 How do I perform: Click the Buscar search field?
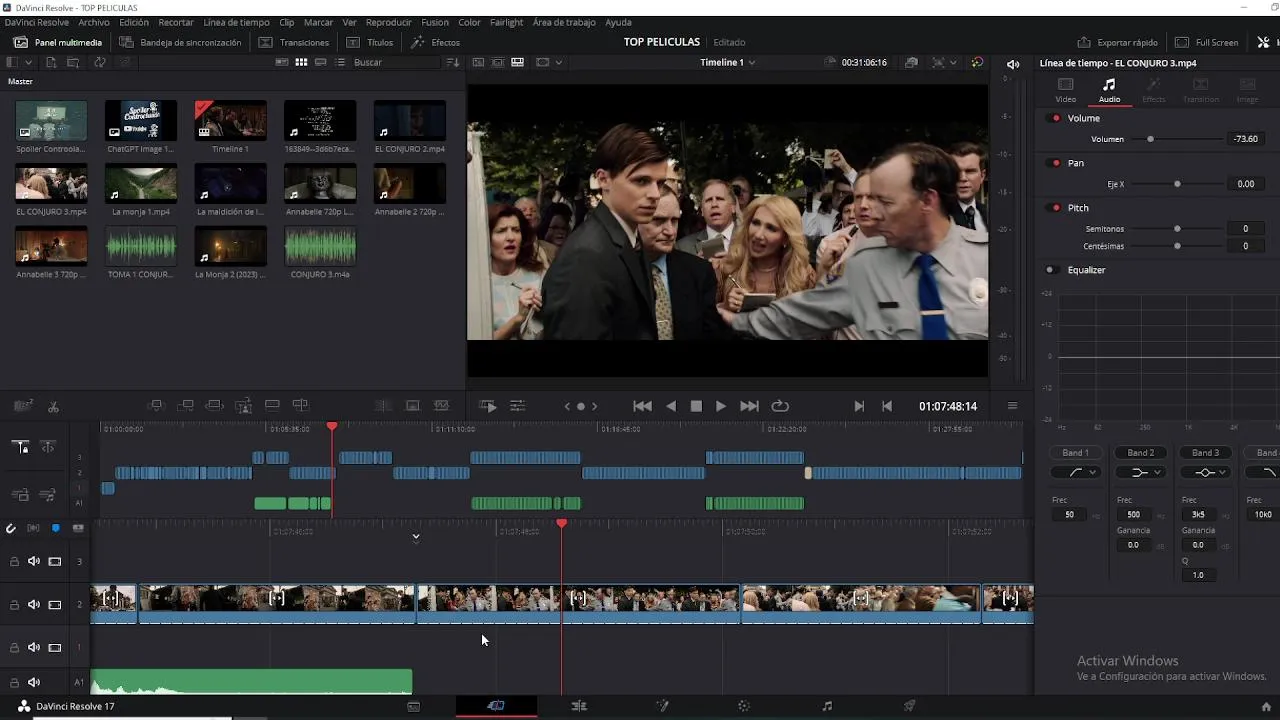(396, 62)
